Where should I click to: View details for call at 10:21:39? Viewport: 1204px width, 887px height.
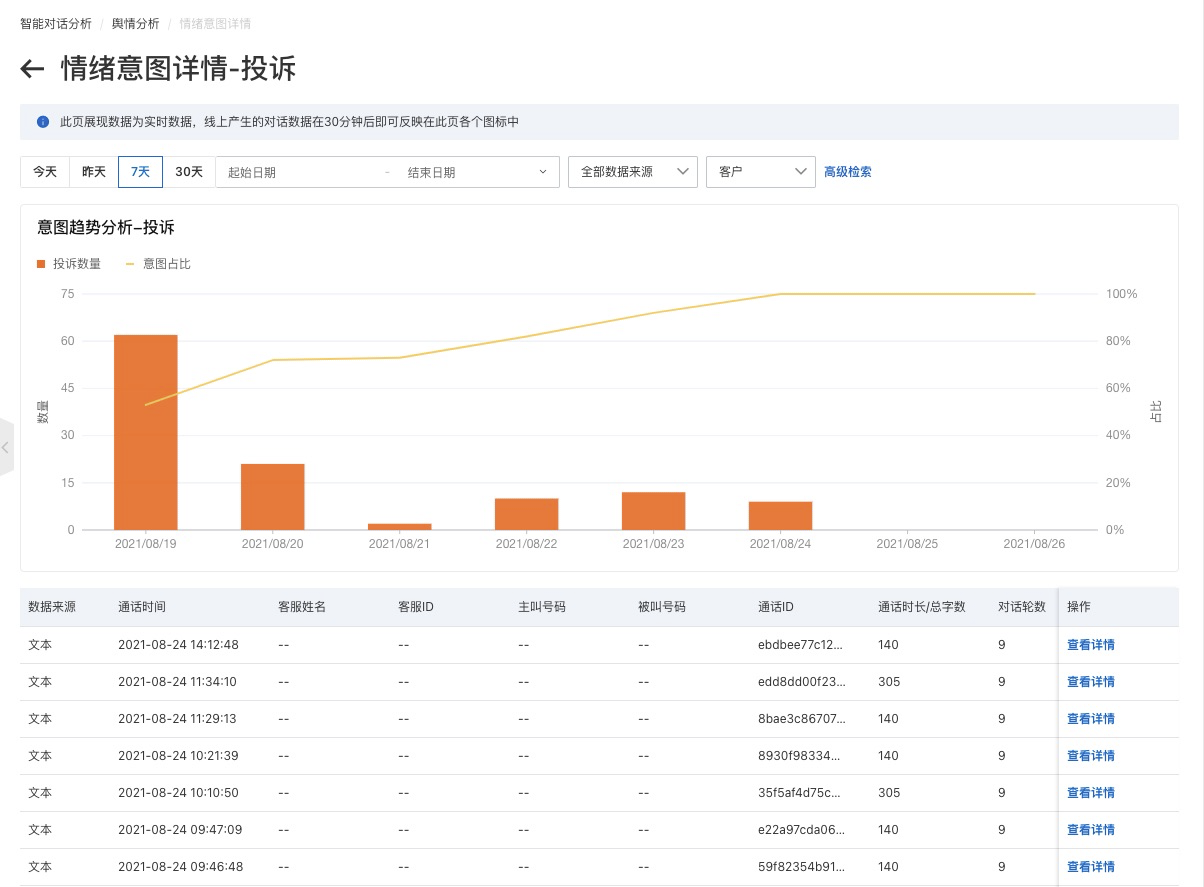(x=1091, y=756)
